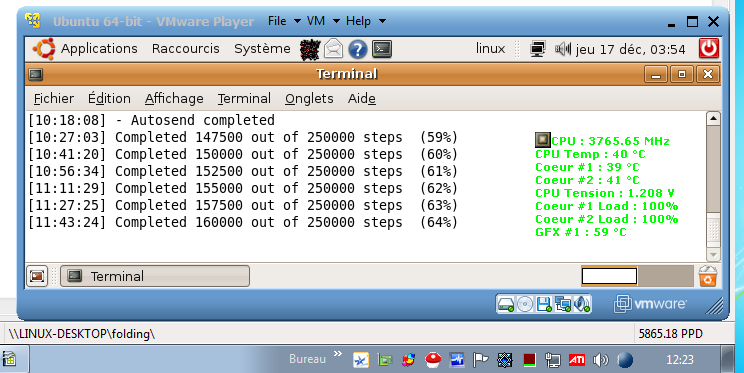Click the colorful blob tray icon

click(x=408, y=360)
